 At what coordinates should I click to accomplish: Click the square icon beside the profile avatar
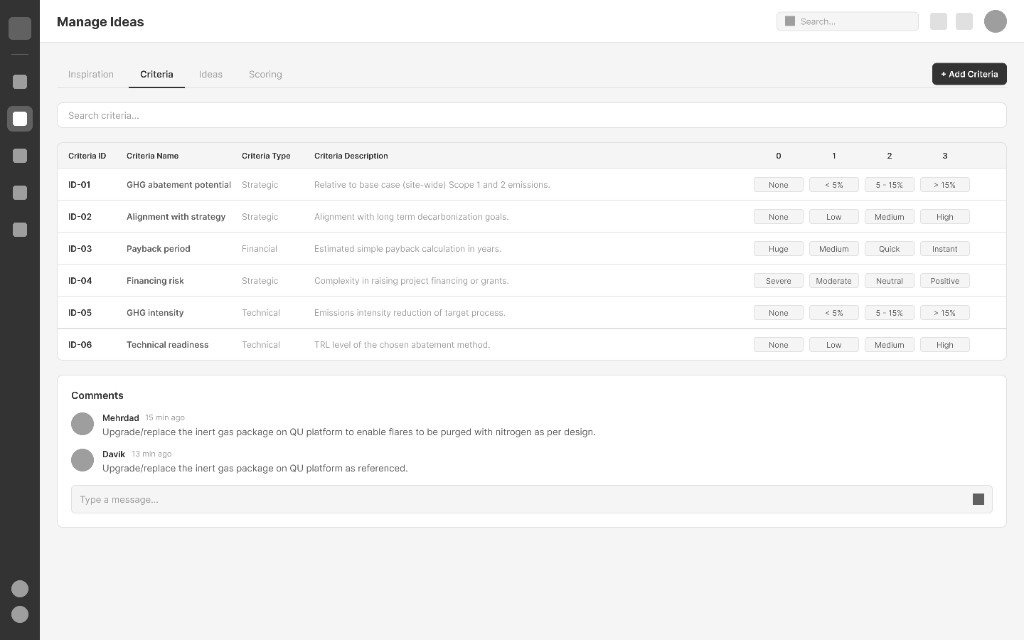964,22
